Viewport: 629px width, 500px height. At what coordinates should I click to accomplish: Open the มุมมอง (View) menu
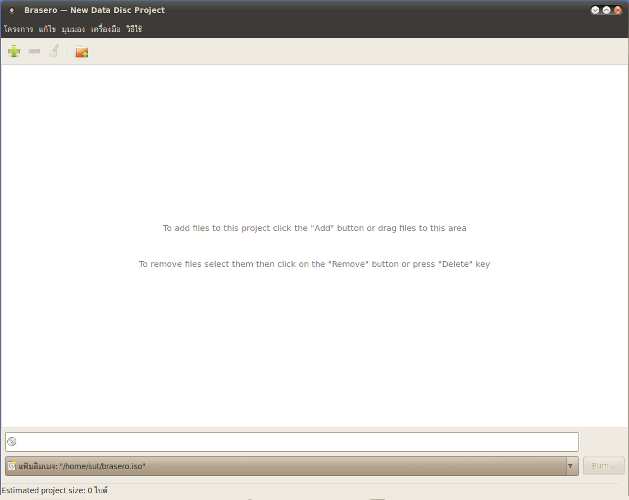(x=73, y=29)
